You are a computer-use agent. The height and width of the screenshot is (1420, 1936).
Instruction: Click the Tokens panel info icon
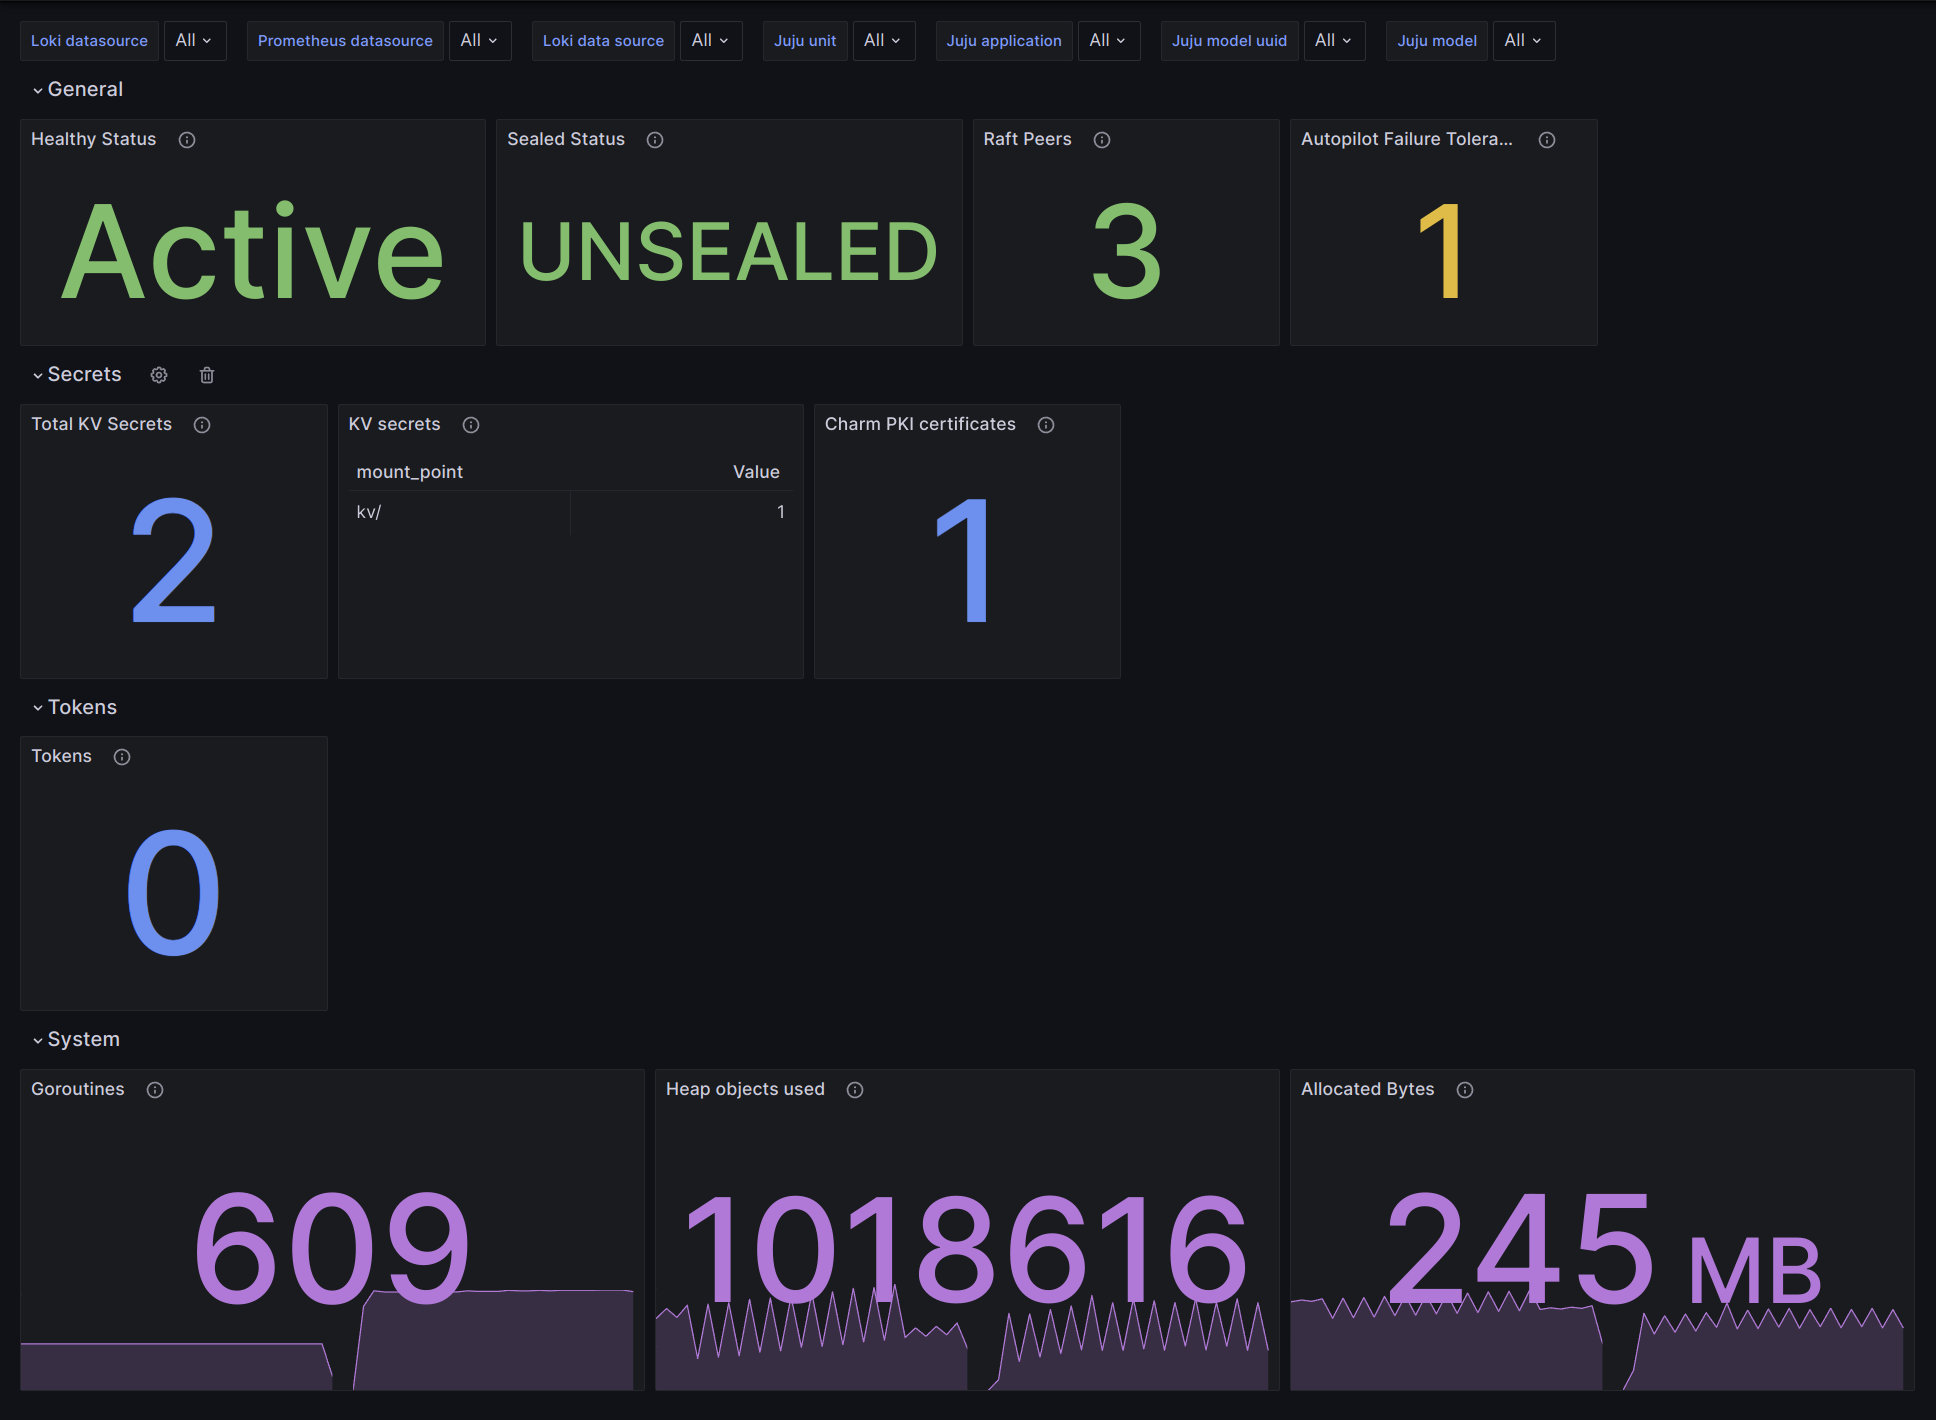coord(122,757)
